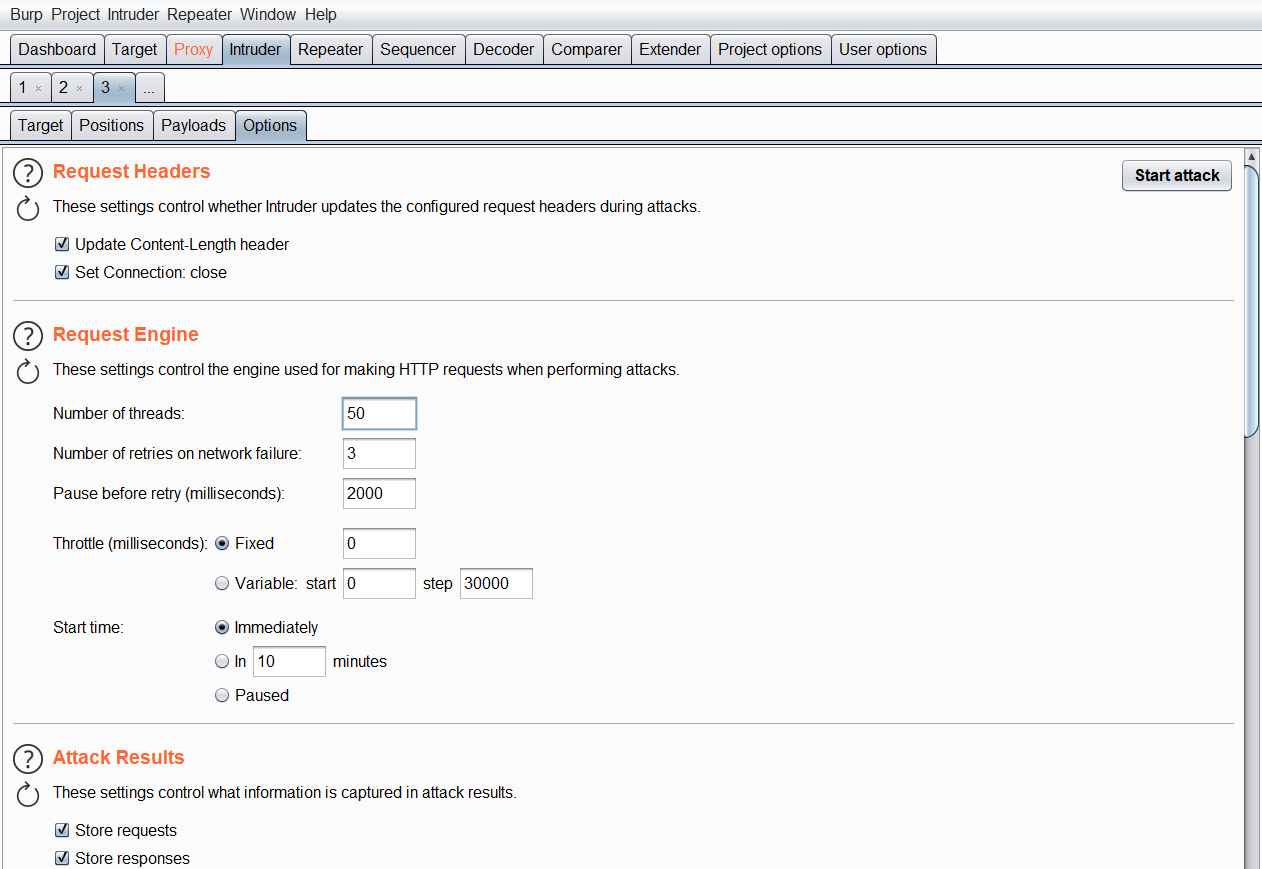
Task: Select Variable throttle radio button
Action: tap(222, 583)
